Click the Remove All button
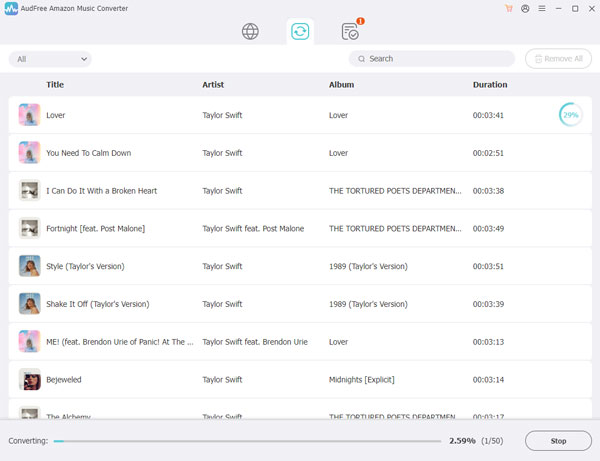 (558, 59)
